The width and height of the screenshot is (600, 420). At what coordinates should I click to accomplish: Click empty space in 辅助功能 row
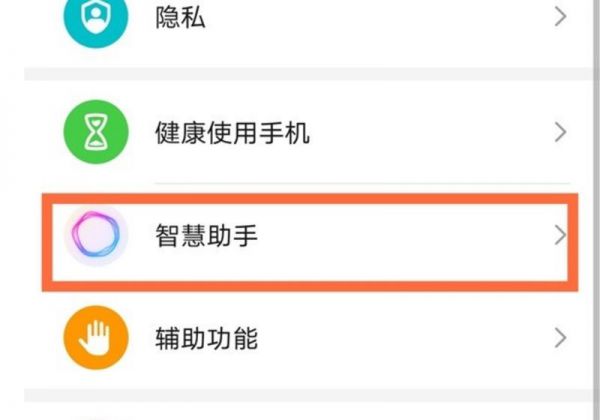tap(400, 338)
